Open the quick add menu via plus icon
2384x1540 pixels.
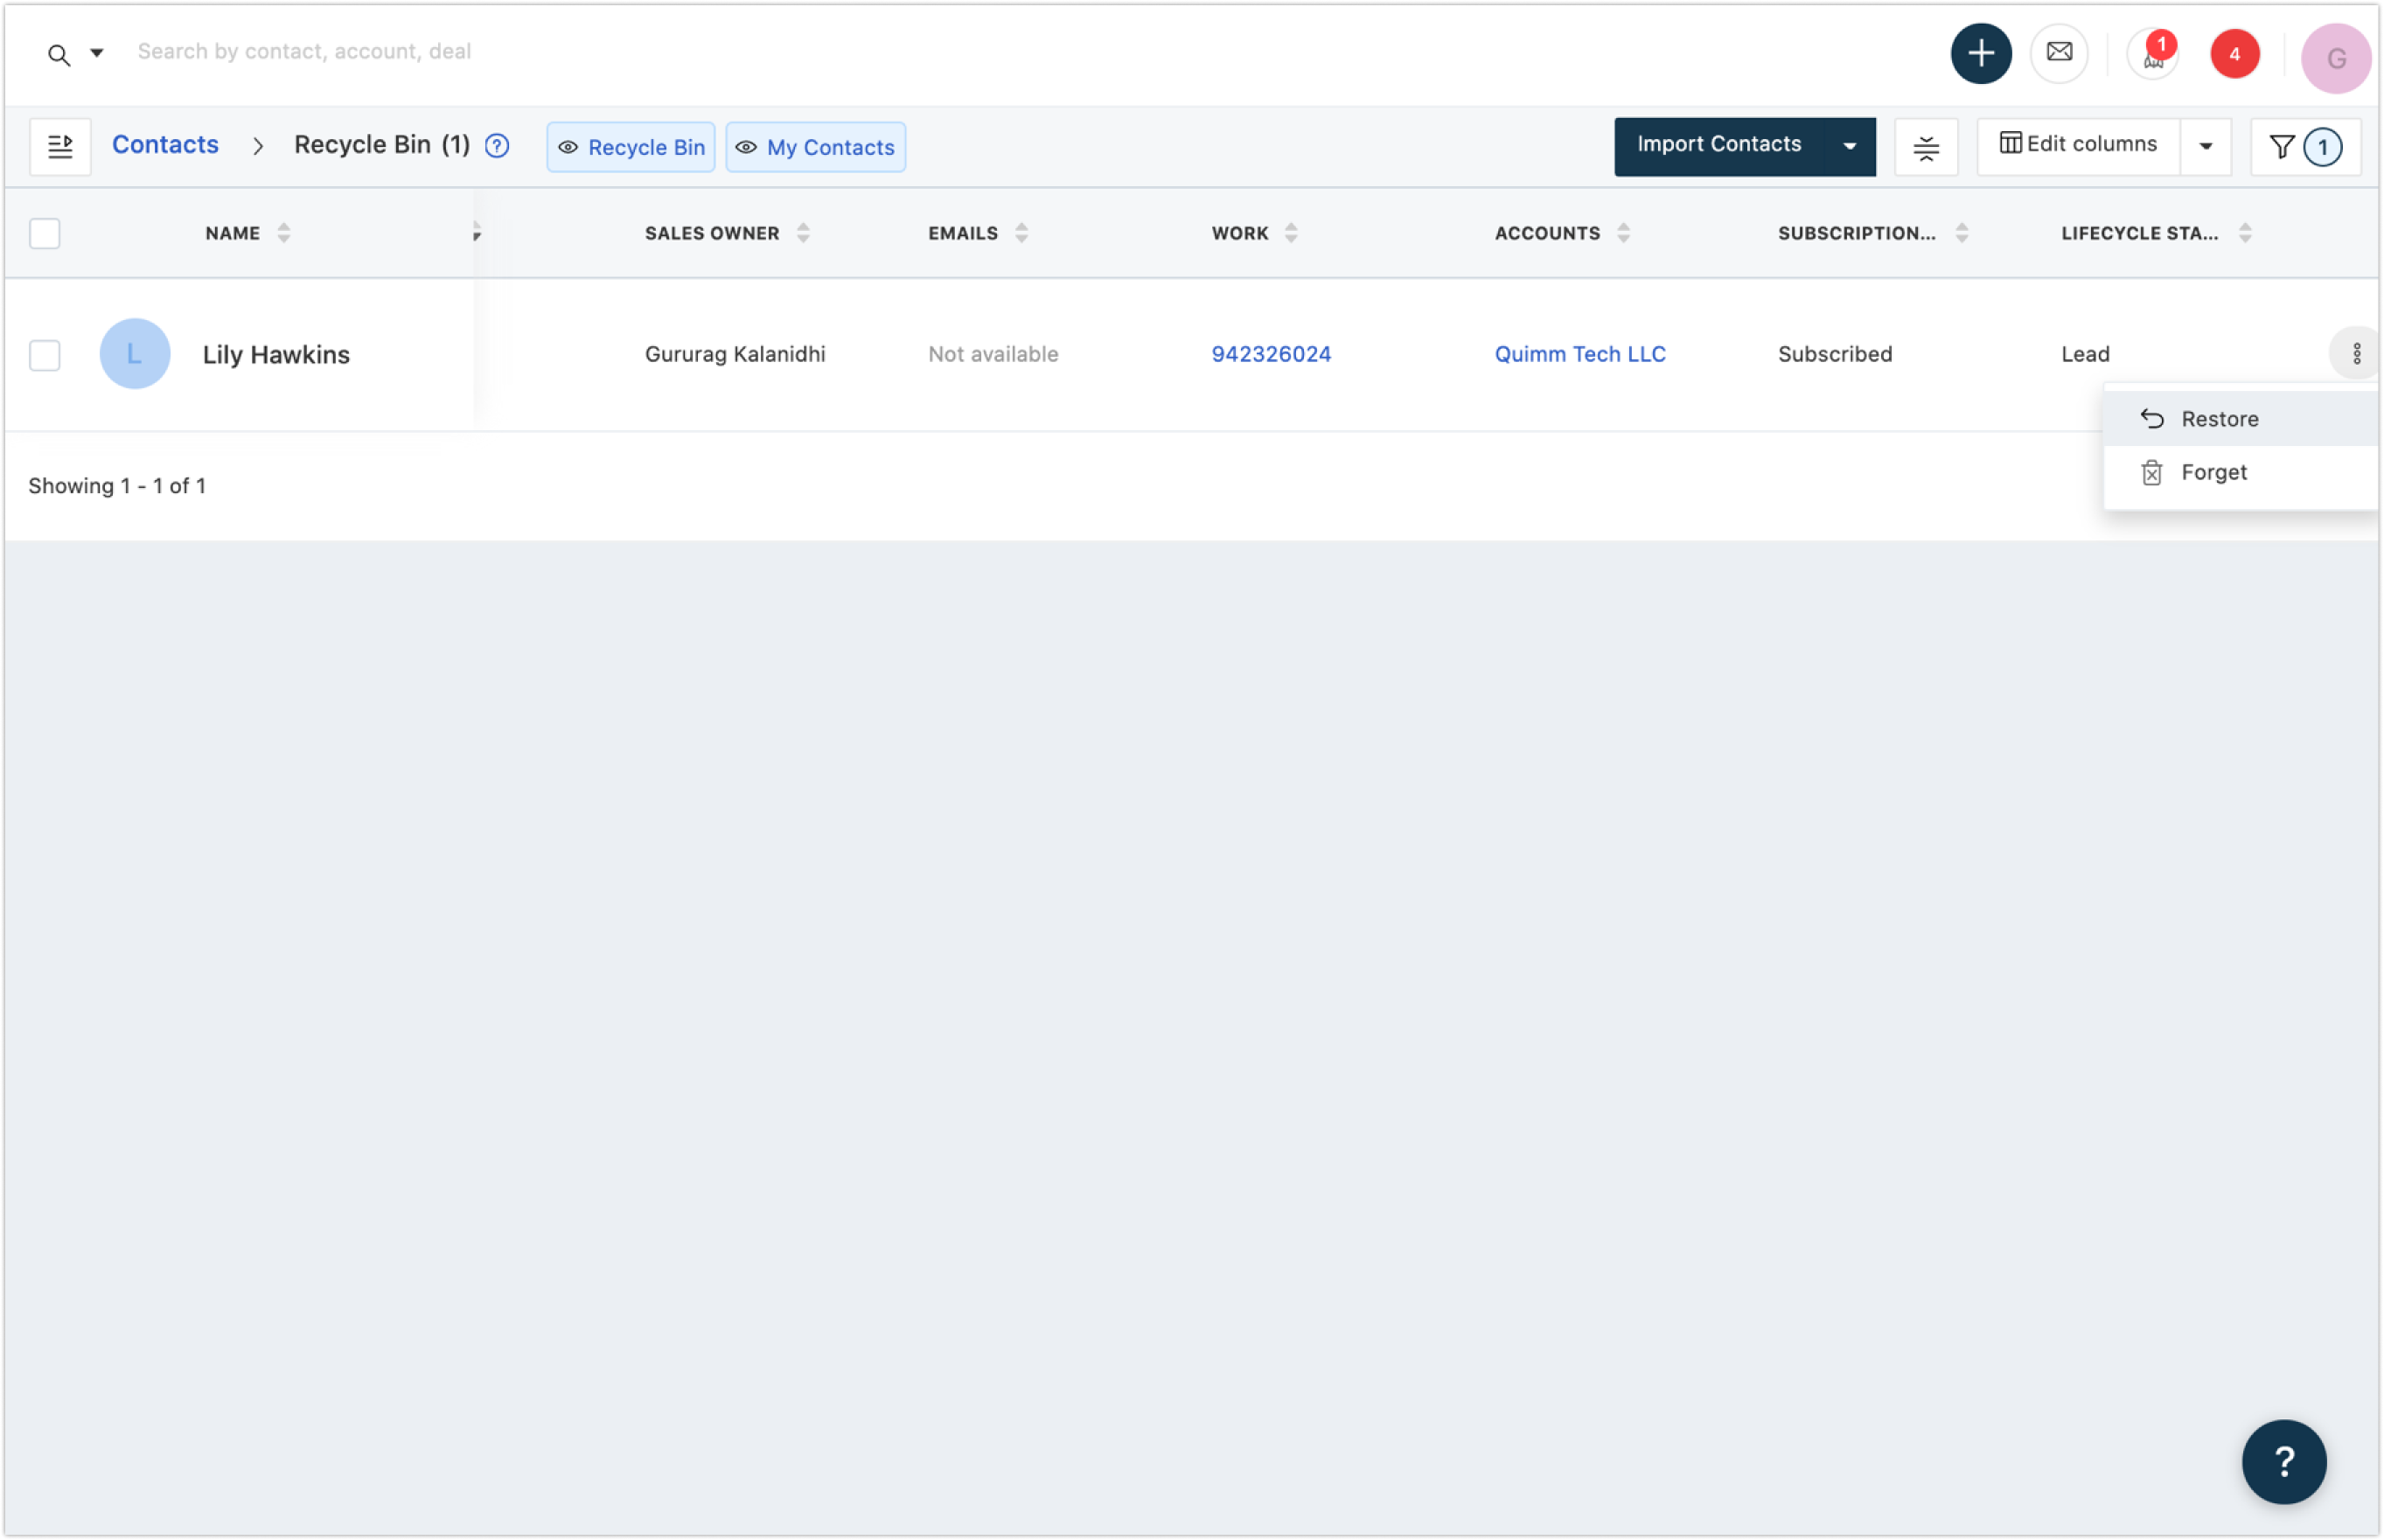[x=1981, y=53]
